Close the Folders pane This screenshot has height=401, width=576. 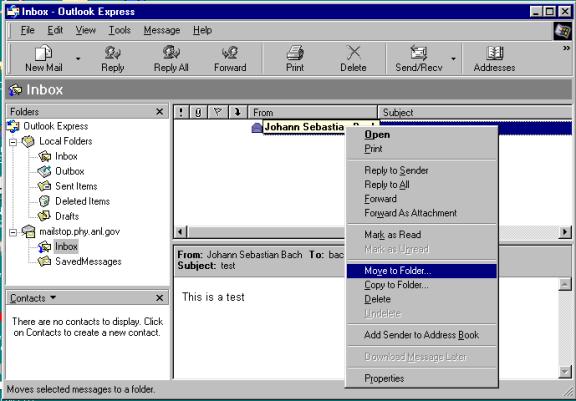click(159, 112)
